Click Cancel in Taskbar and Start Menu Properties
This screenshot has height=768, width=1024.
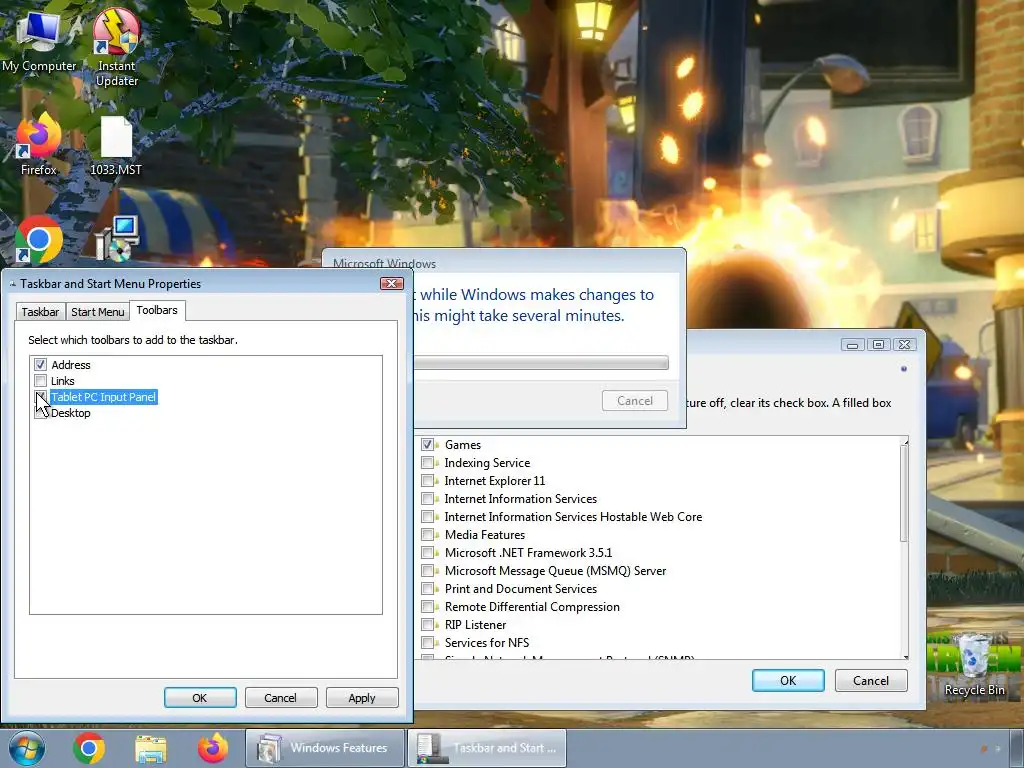(281, 697)
